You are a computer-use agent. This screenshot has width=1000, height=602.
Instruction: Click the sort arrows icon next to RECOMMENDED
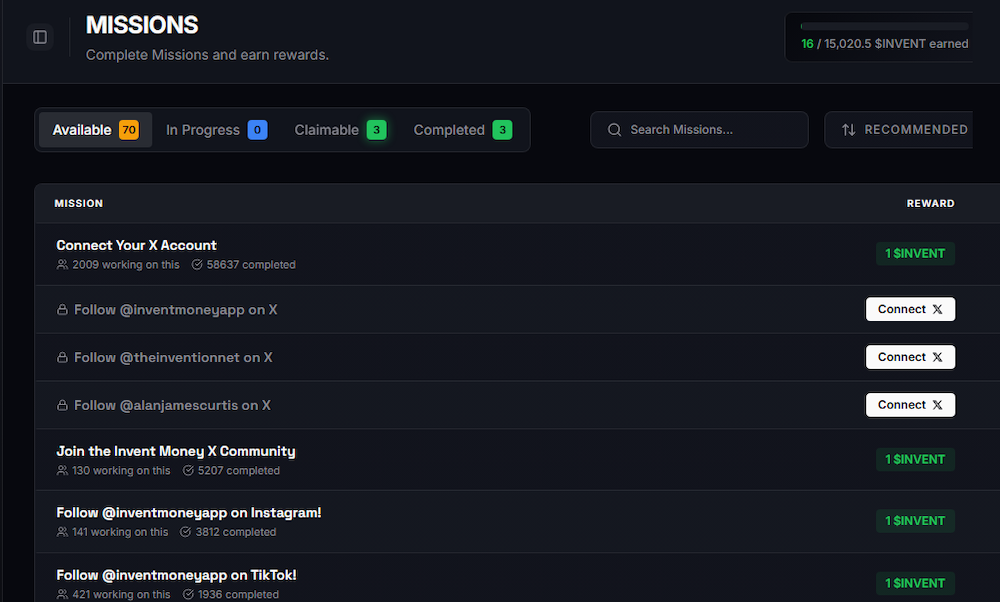tap(851, 129)
